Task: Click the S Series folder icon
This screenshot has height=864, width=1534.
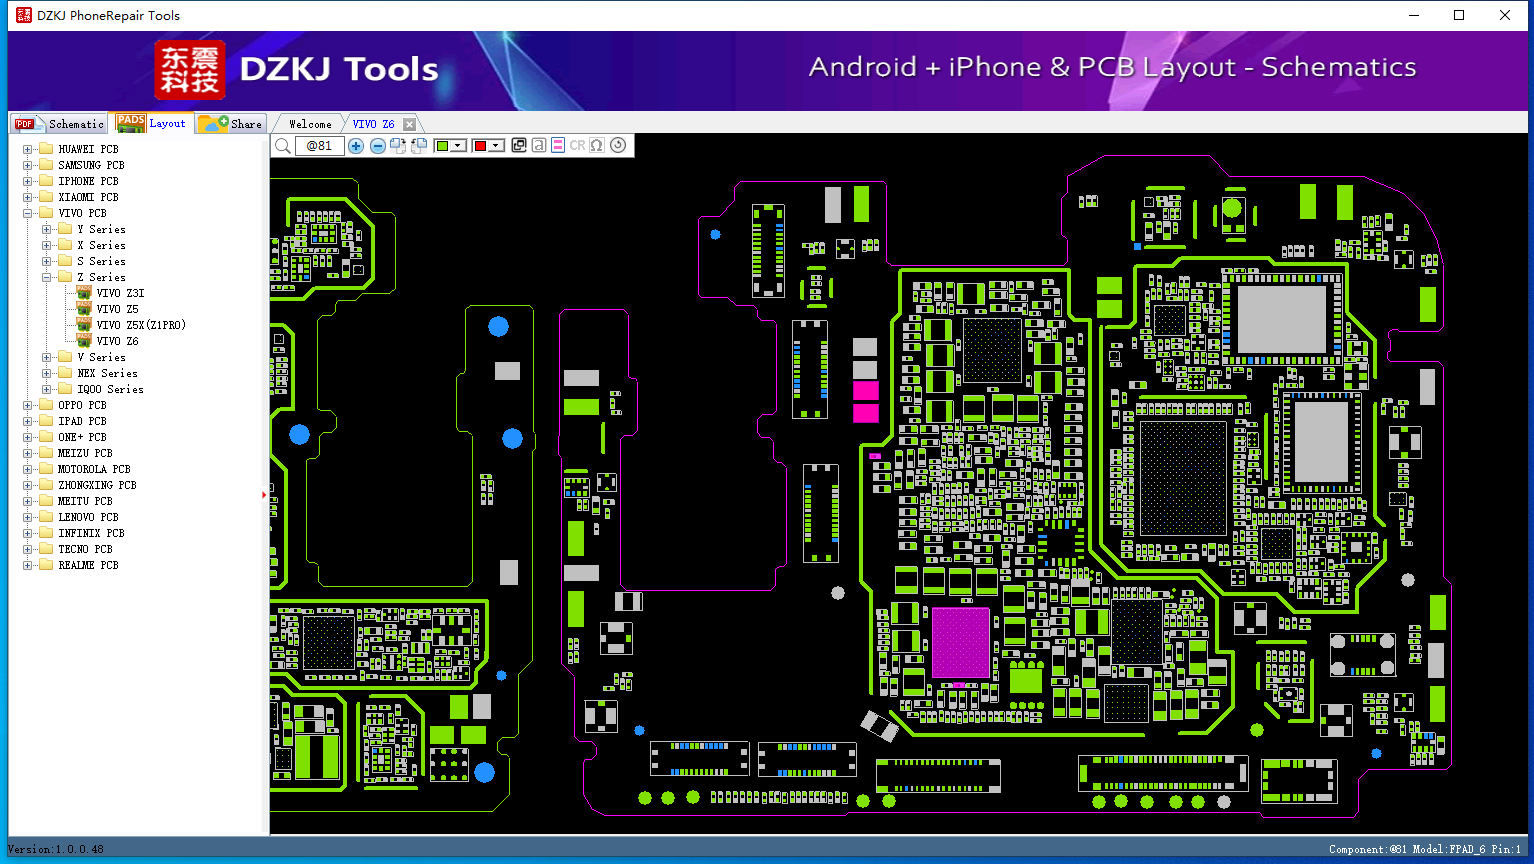Action: pos(65,261)
